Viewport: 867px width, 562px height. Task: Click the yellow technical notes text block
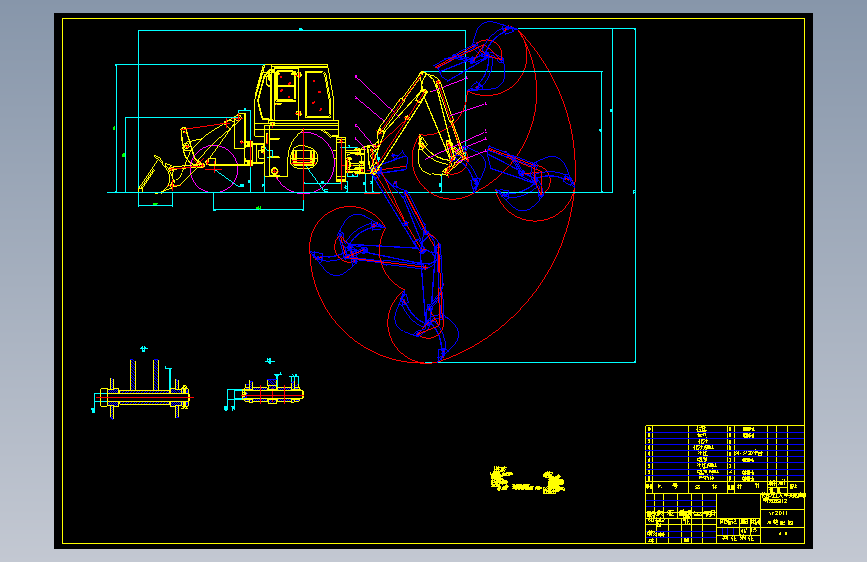pos(527,480)
